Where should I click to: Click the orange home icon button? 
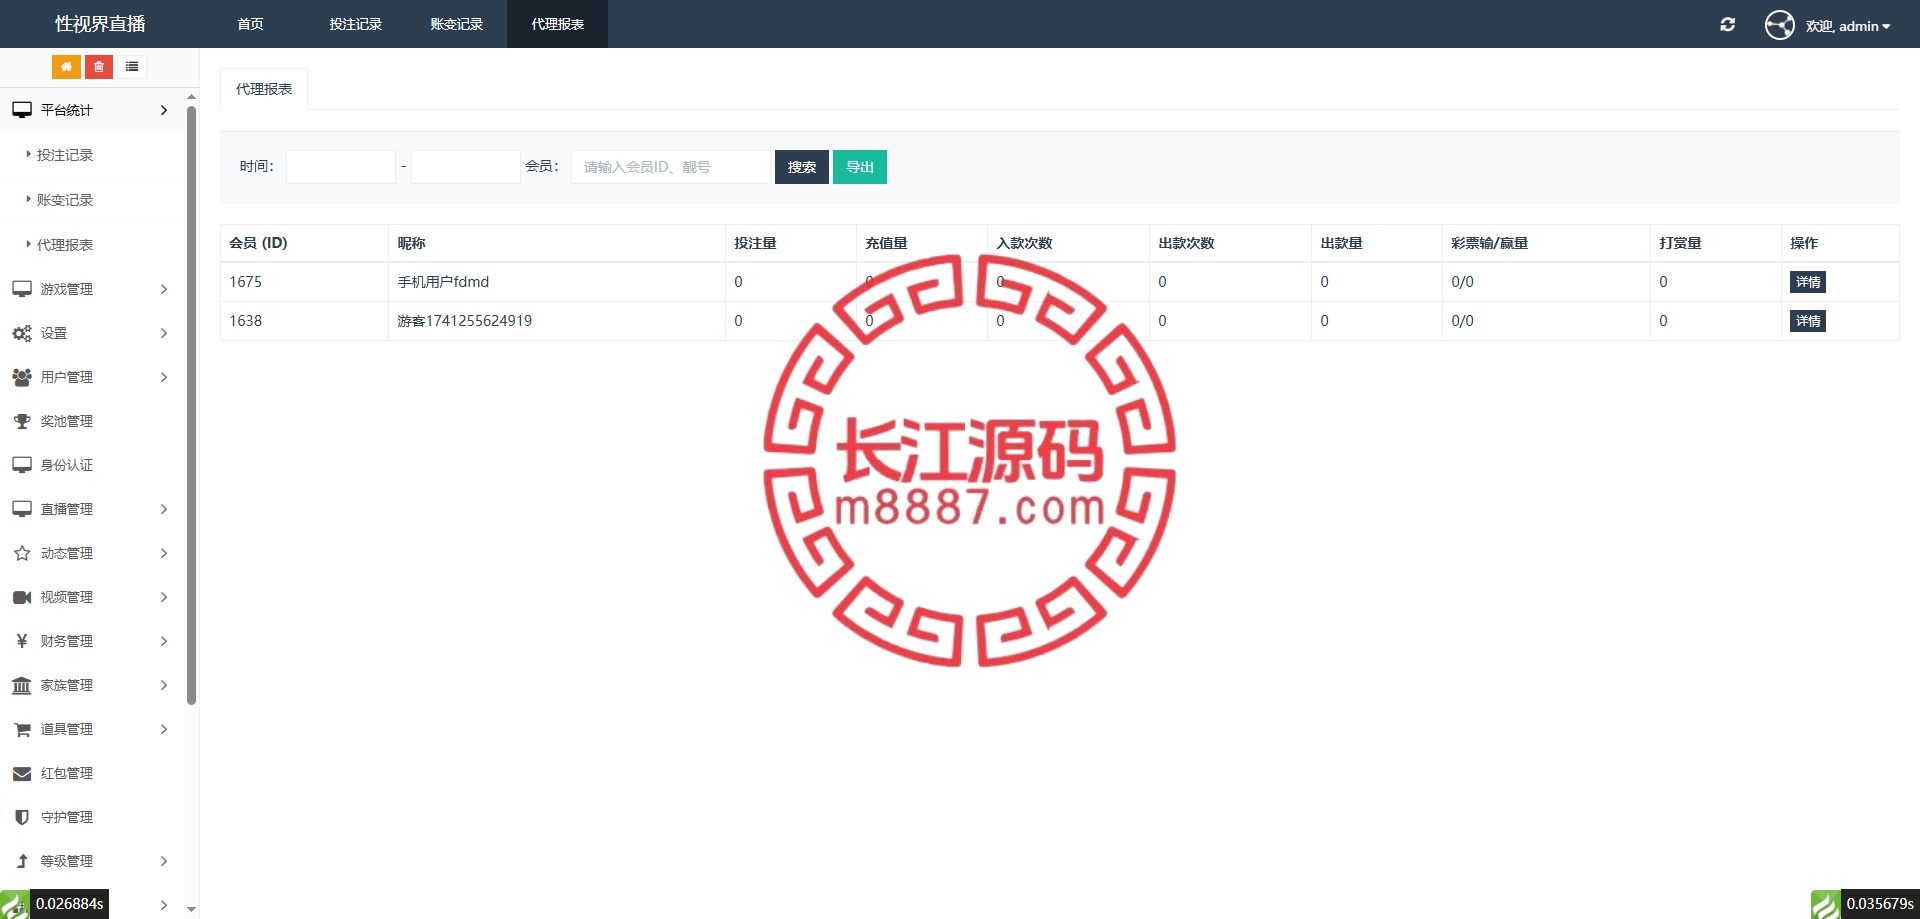point(66,67)
